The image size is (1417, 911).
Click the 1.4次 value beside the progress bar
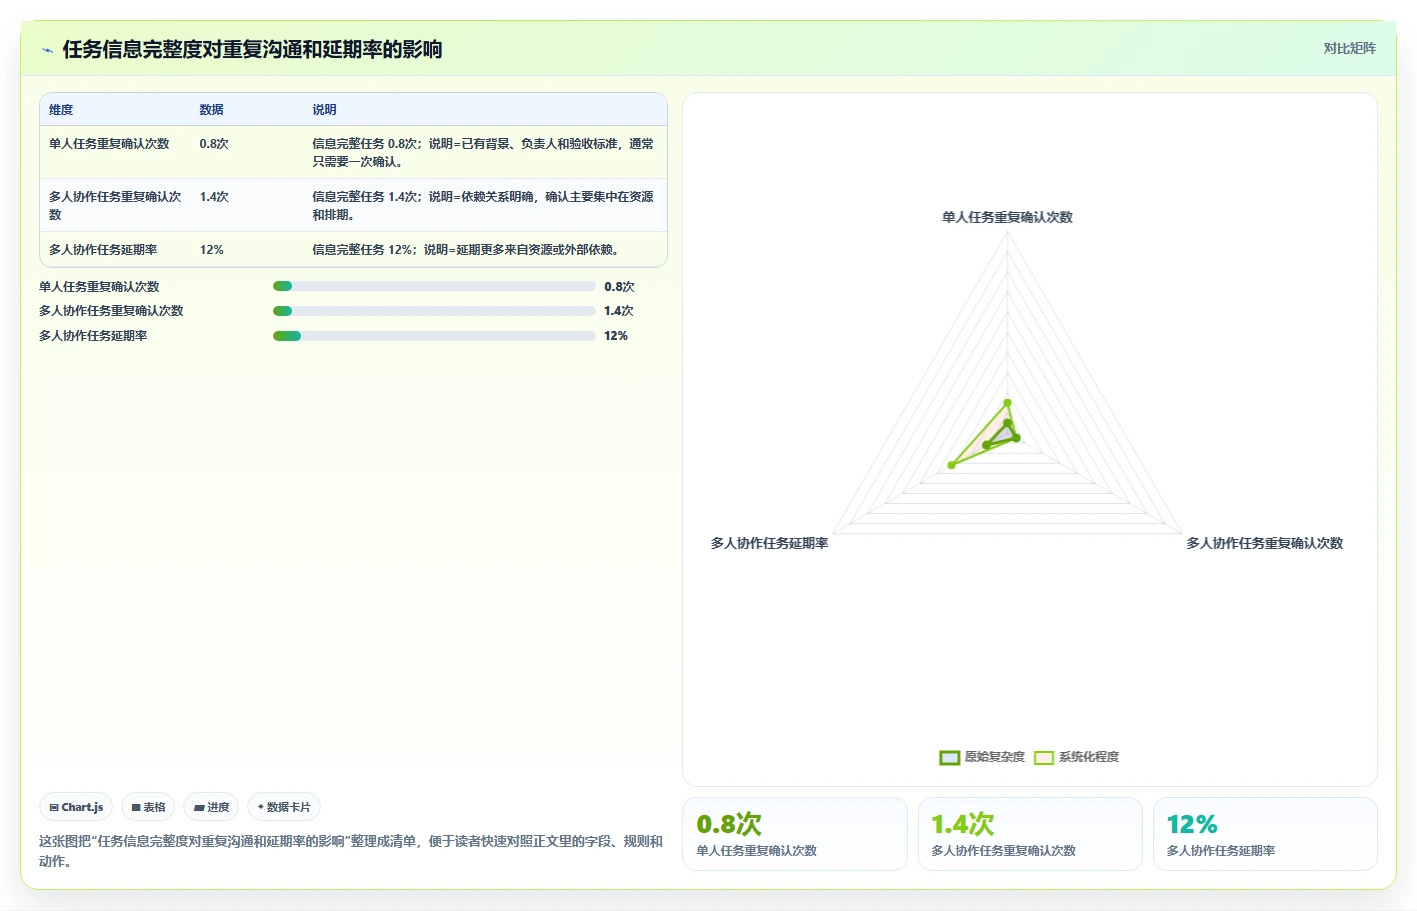click(x=619, y=311)
